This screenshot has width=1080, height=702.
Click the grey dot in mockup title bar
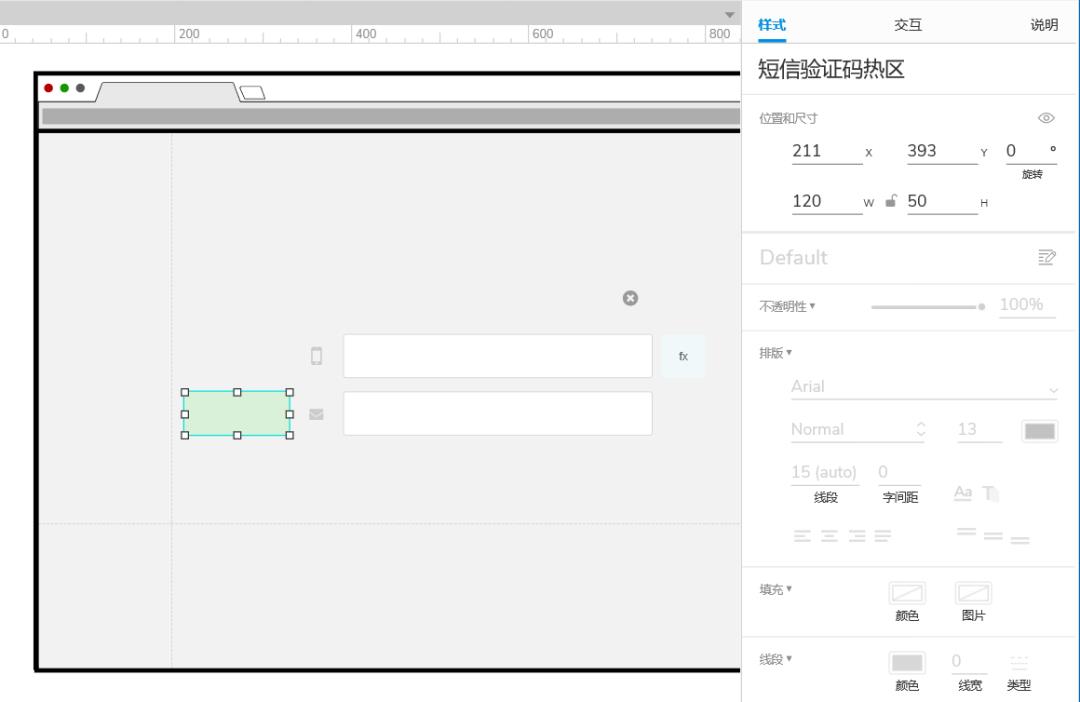[x=80, y=88]
